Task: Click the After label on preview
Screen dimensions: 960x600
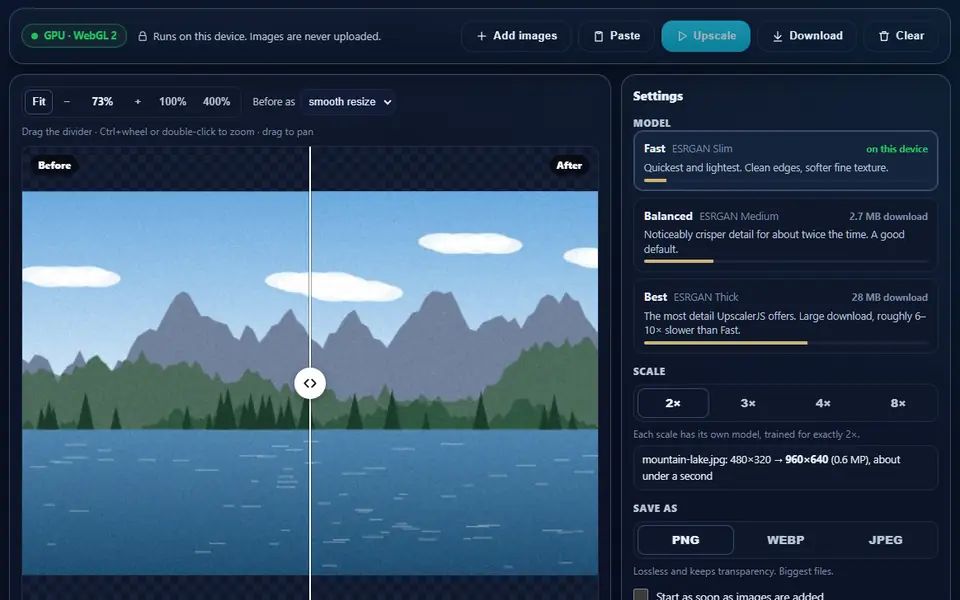Action: coord(569,165)
